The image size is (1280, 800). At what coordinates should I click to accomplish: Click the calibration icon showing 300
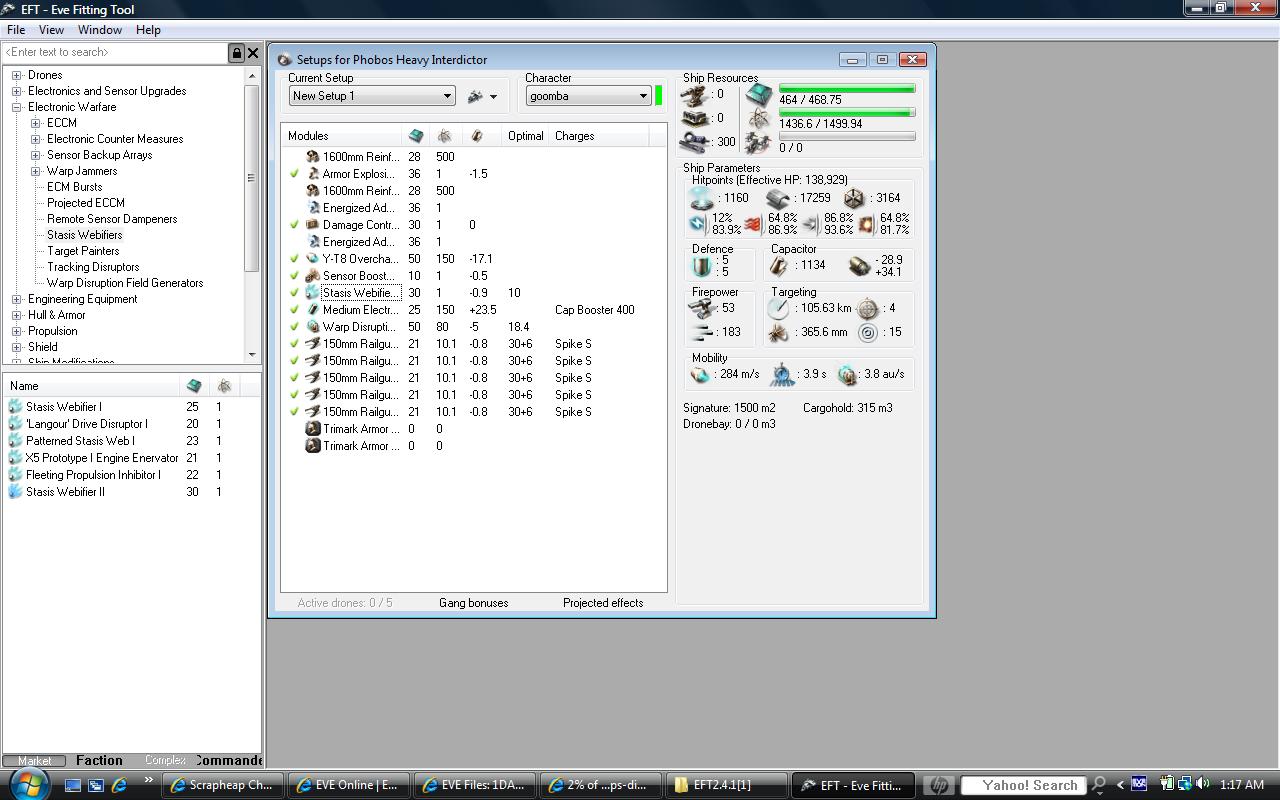[x=695, y=142]
